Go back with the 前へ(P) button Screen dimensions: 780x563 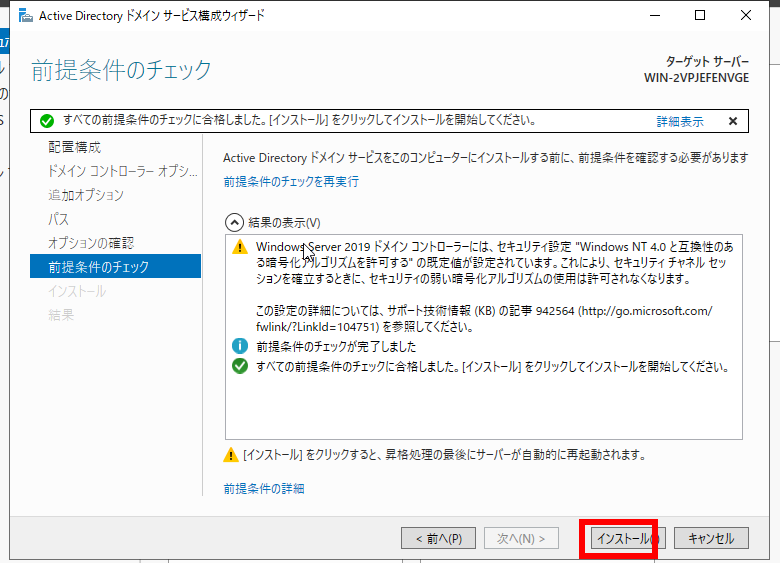[438, 538]
